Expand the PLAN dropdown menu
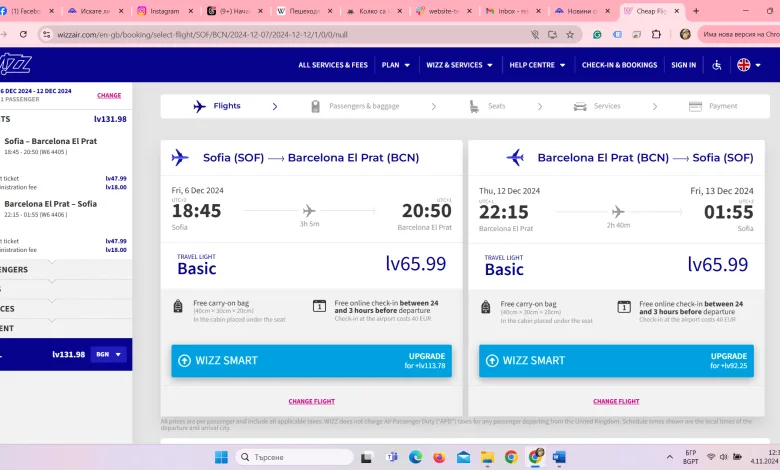 tap(395, 65)
